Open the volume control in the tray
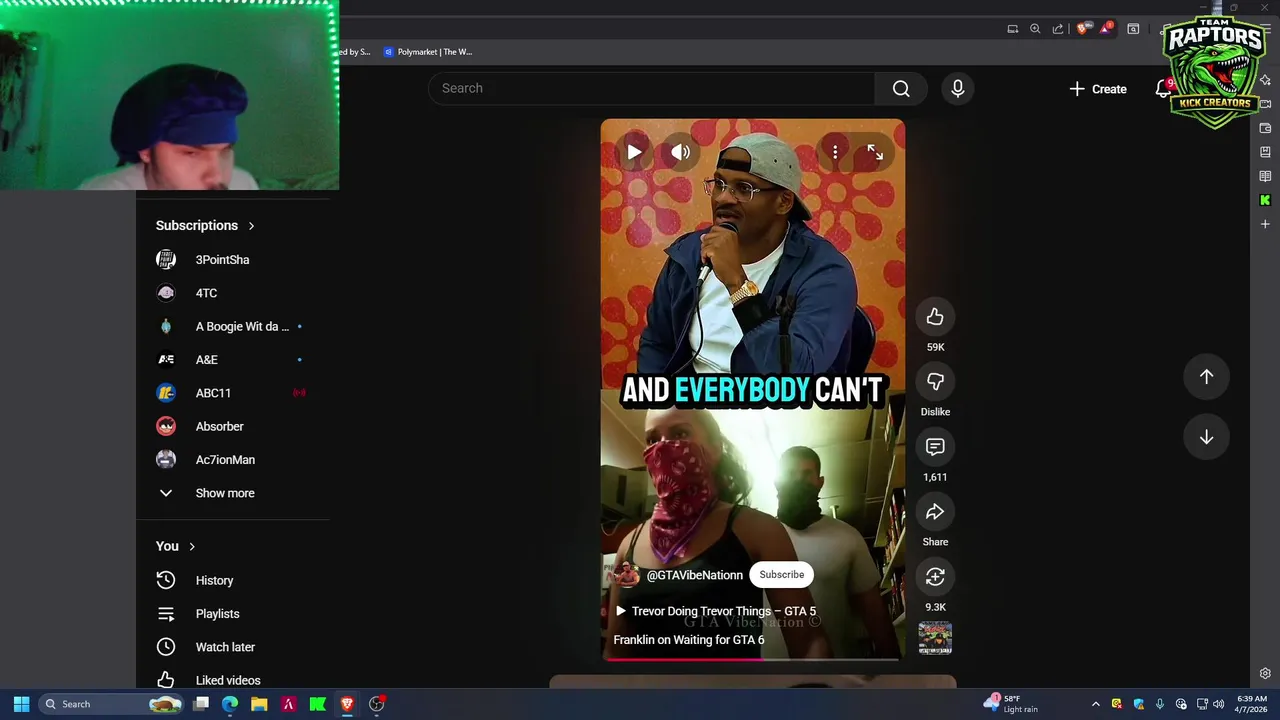 (x=1218, y=704)
